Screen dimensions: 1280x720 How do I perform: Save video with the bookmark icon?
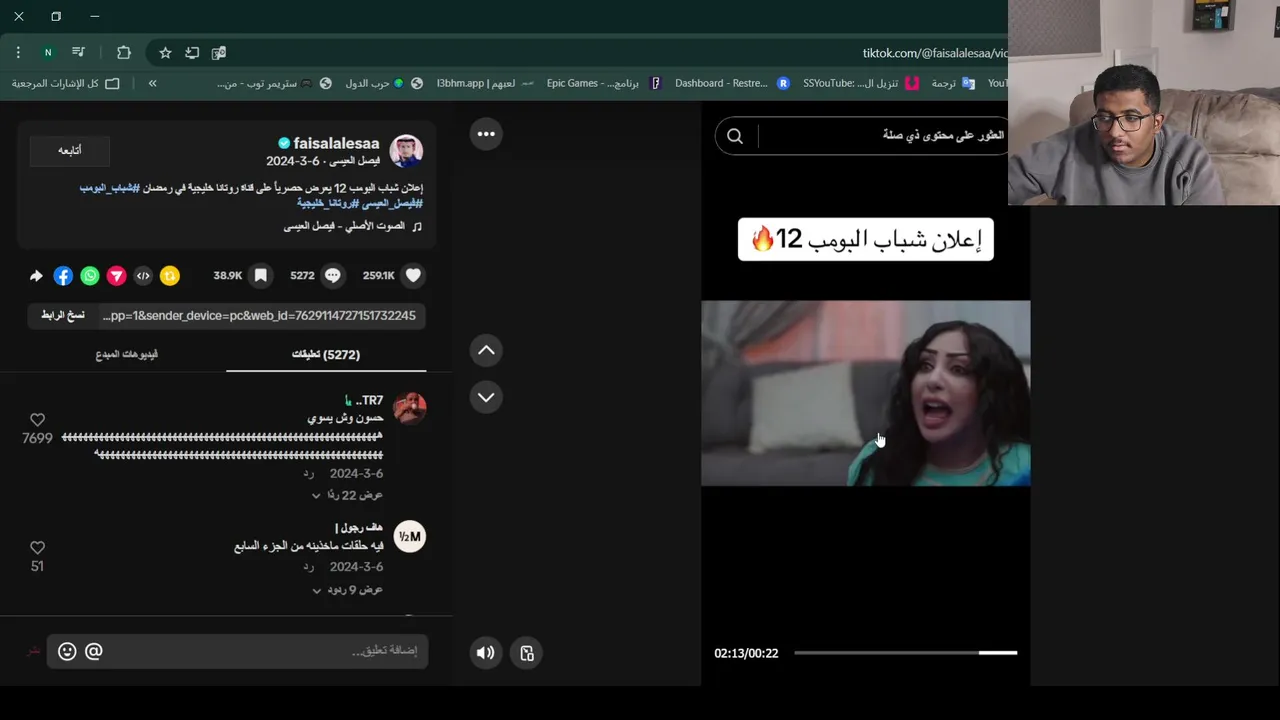tap(260, 276)
